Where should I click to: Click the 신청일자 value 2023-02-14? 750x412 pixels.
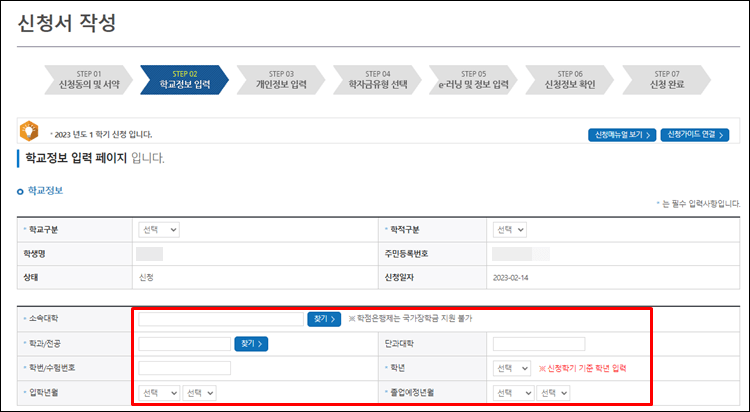(x=510, y=278)
